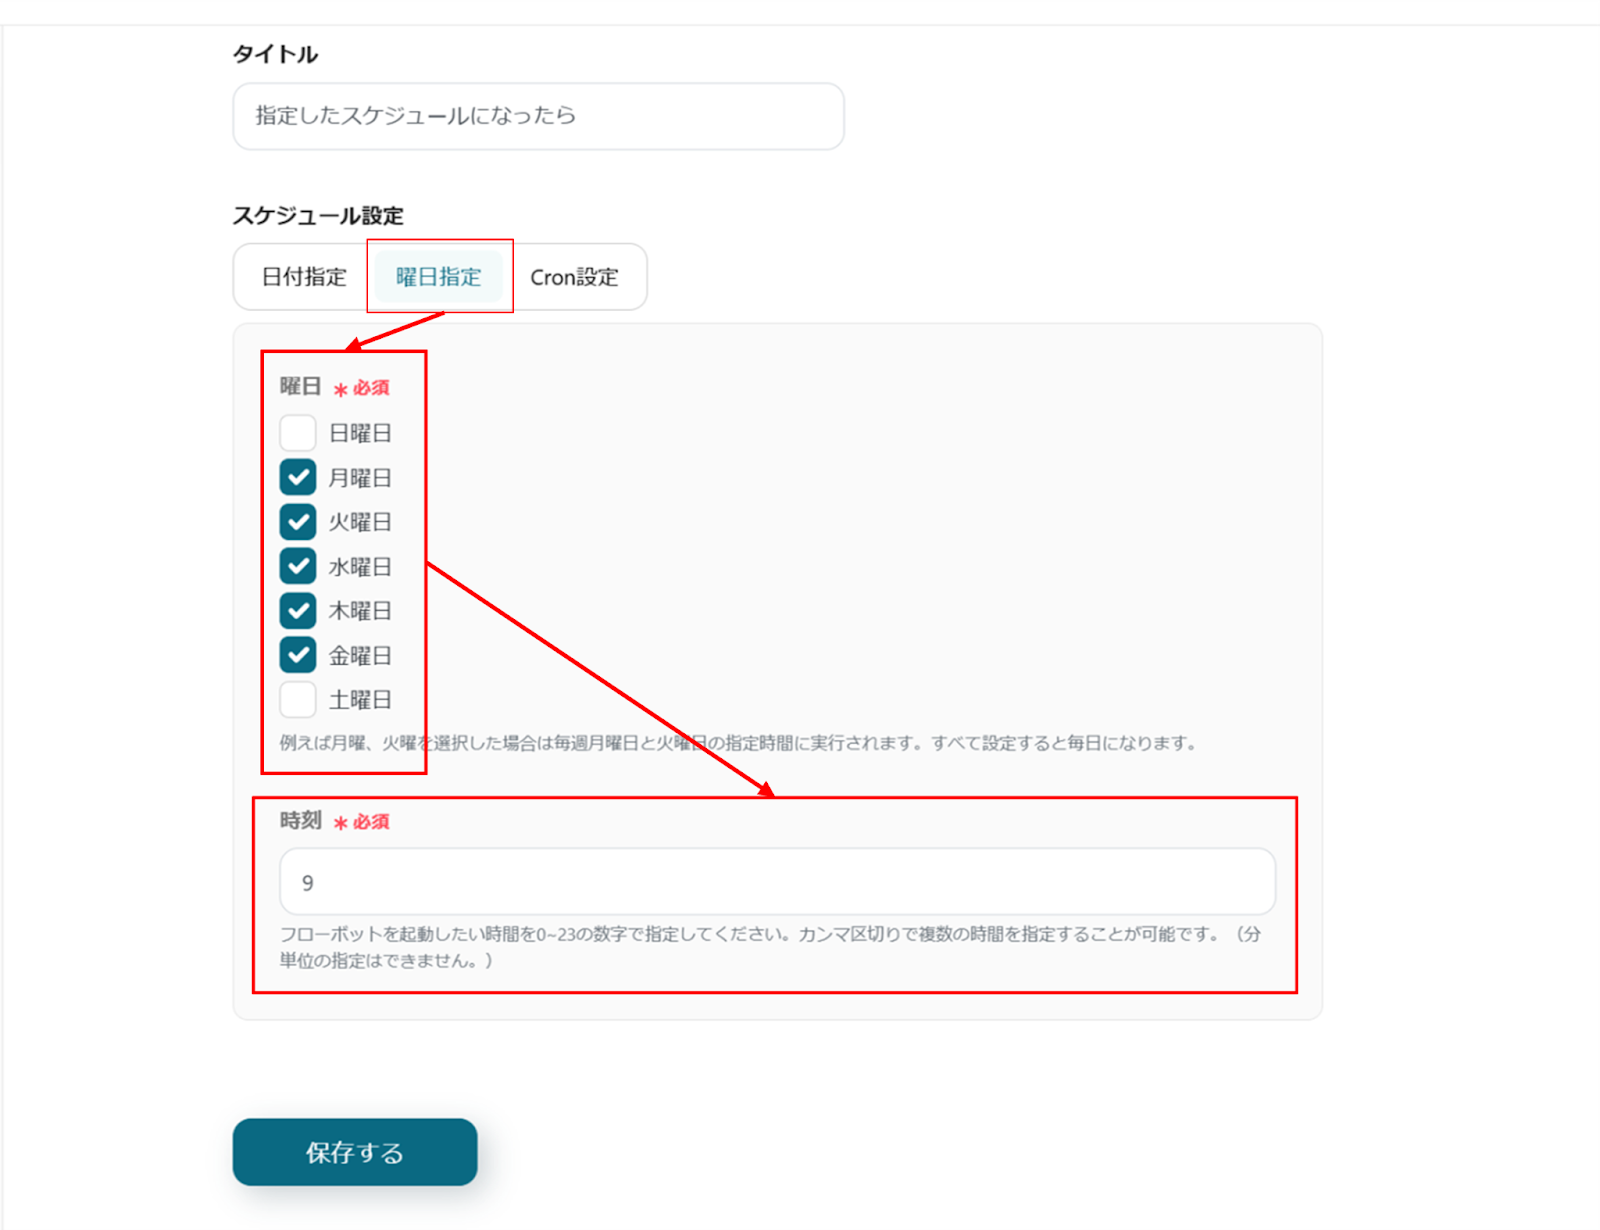Viewport: 1600px width, 1230px height.
Task: Click the 保存する button
Action: pyautogui.click(x=355, y=1152)
